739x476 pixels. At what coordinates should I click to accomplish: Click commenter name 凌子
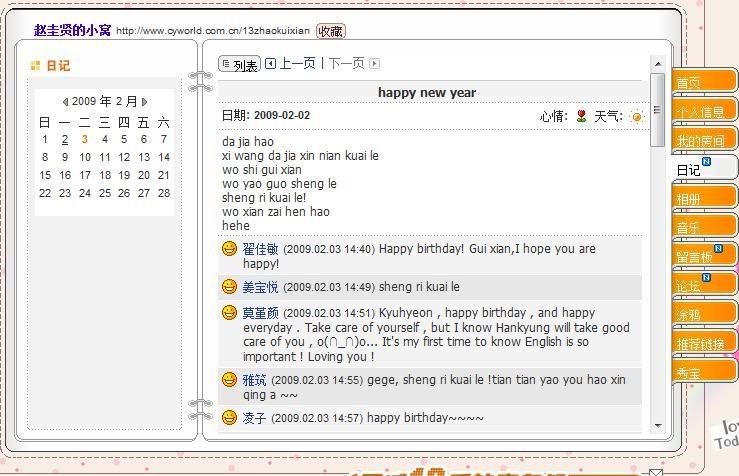click(255, 418)
